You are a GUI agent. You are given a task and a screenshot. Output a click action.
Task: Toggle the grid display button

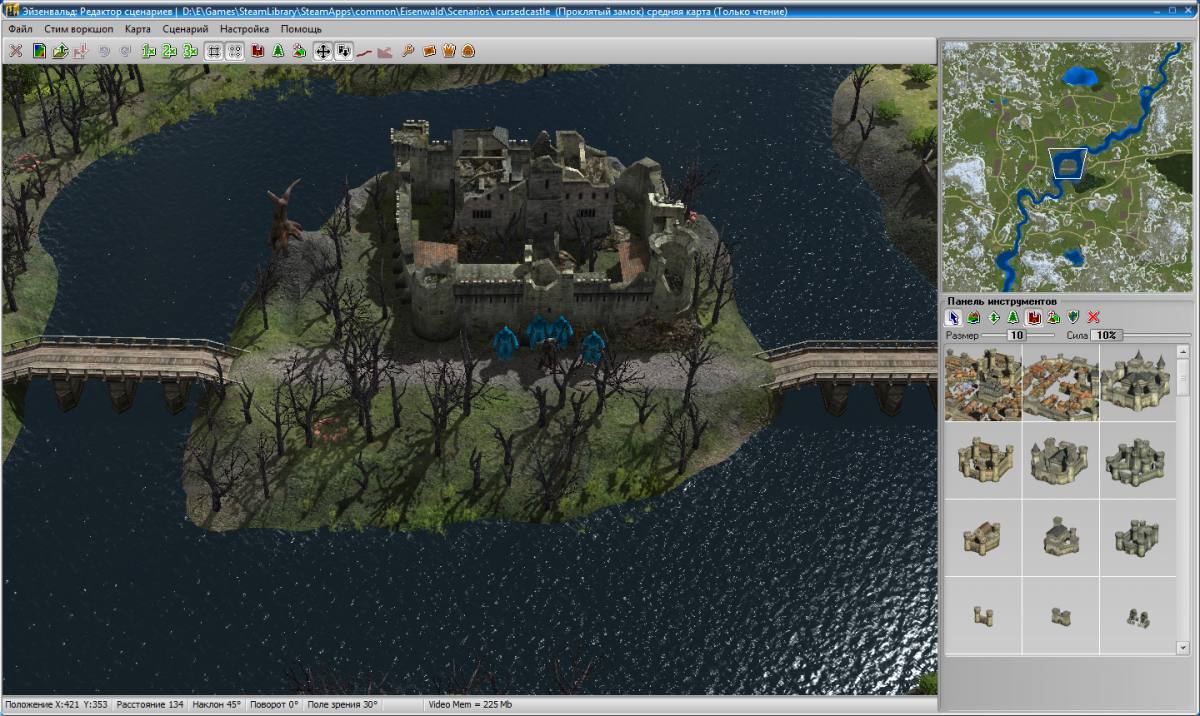coord(213,51)
